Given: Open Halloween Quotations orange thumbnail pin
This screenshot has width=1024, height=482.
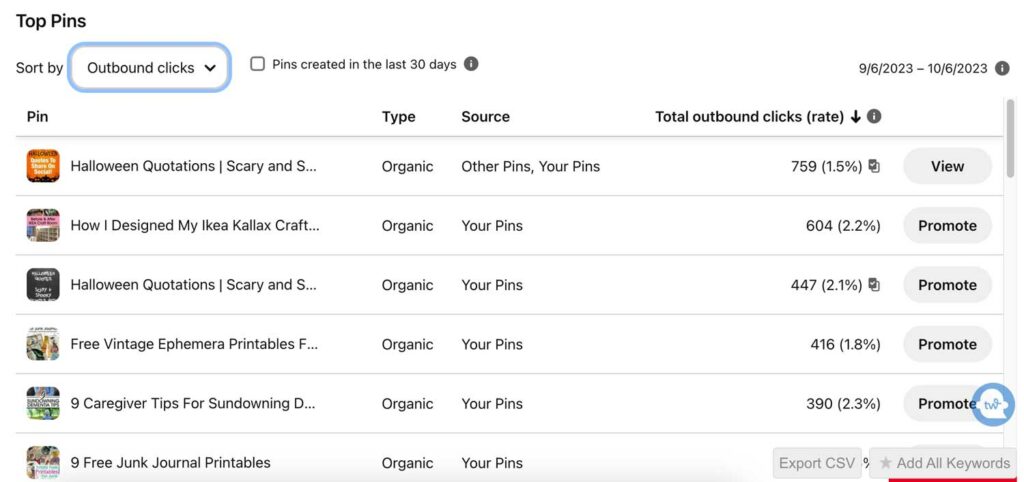Looking at the screenshot, I should tap(43, 166).
